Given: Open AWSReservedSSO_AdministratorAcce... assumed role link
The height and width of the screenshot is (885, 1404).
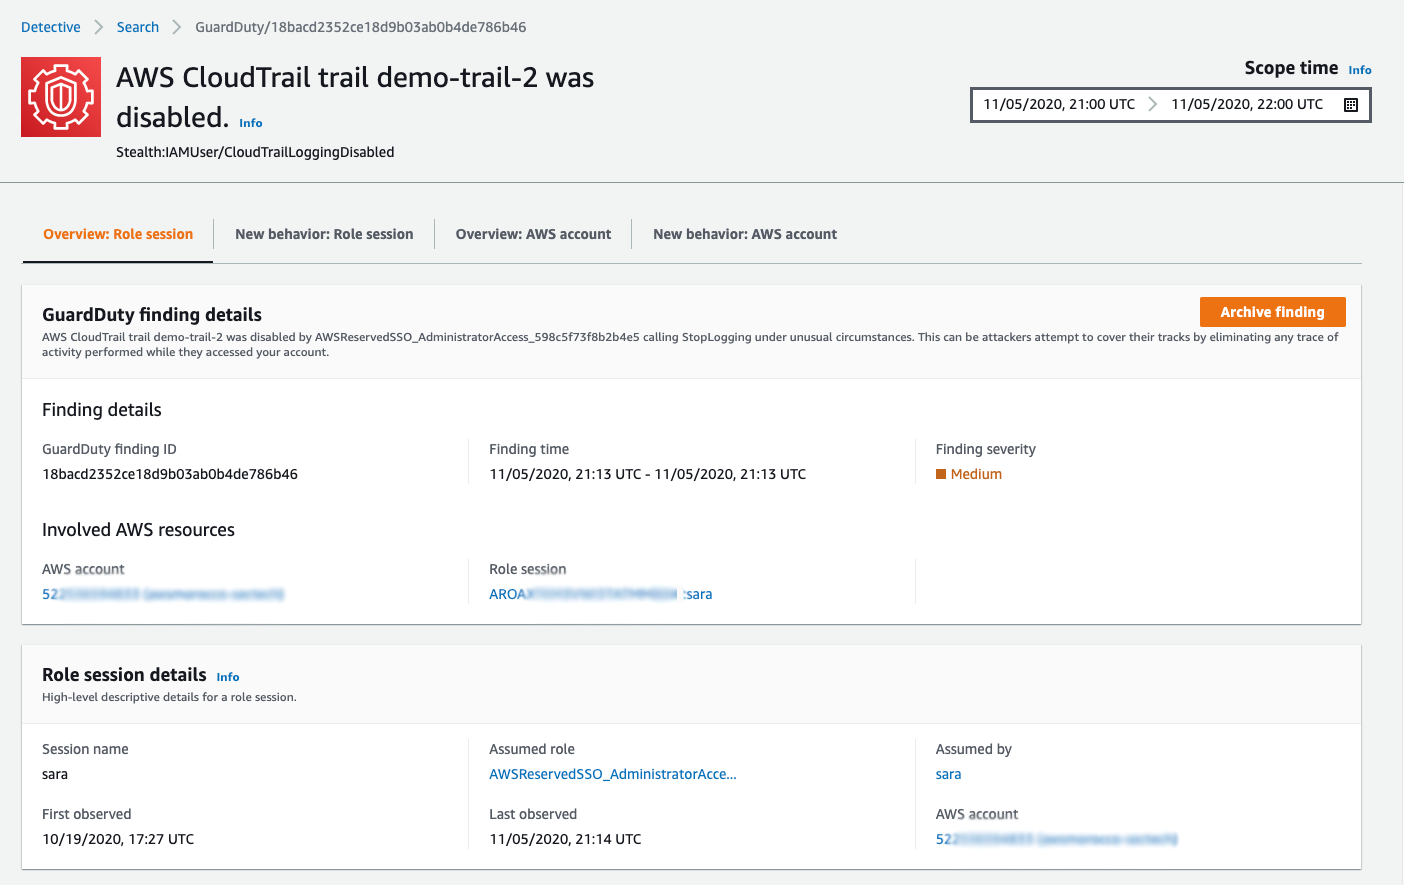Looking at the screenshot, I should pyautogui.click(x=613, y=774).
